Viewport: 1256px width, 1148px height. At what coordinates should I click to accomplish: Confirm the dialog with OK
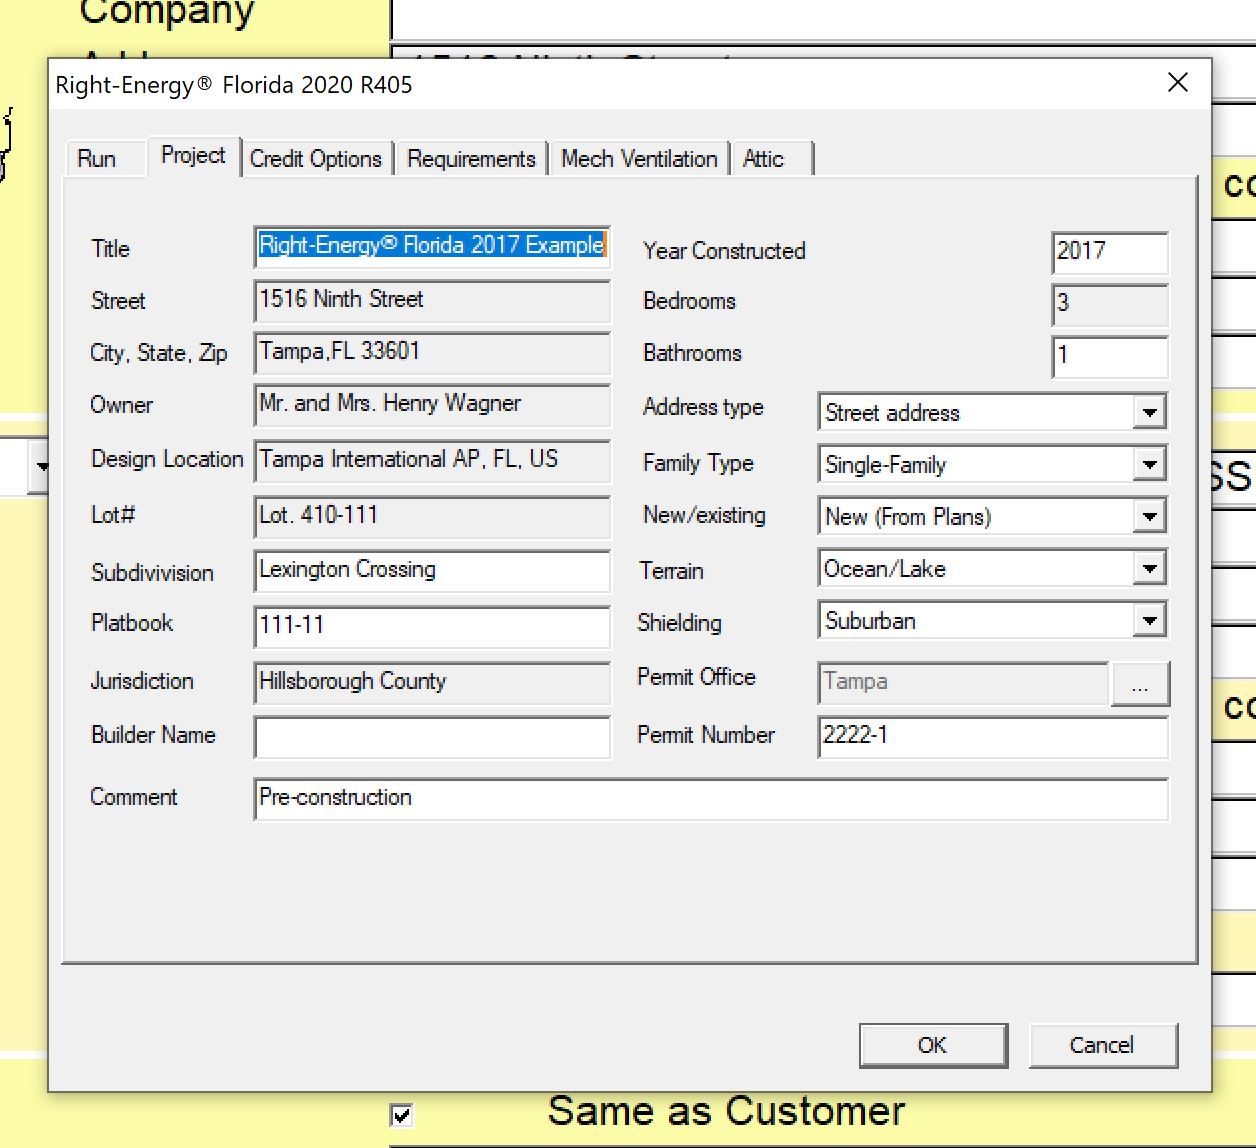(x=933, y=1045)
